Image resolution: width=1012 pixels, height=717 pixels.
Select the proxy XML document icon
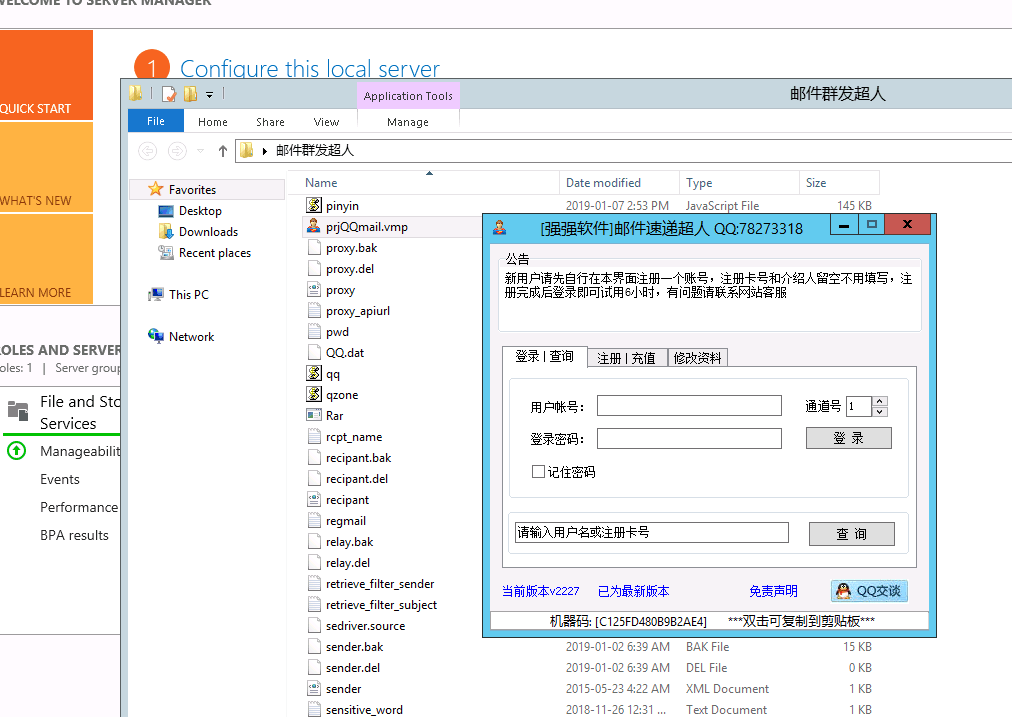314,290
